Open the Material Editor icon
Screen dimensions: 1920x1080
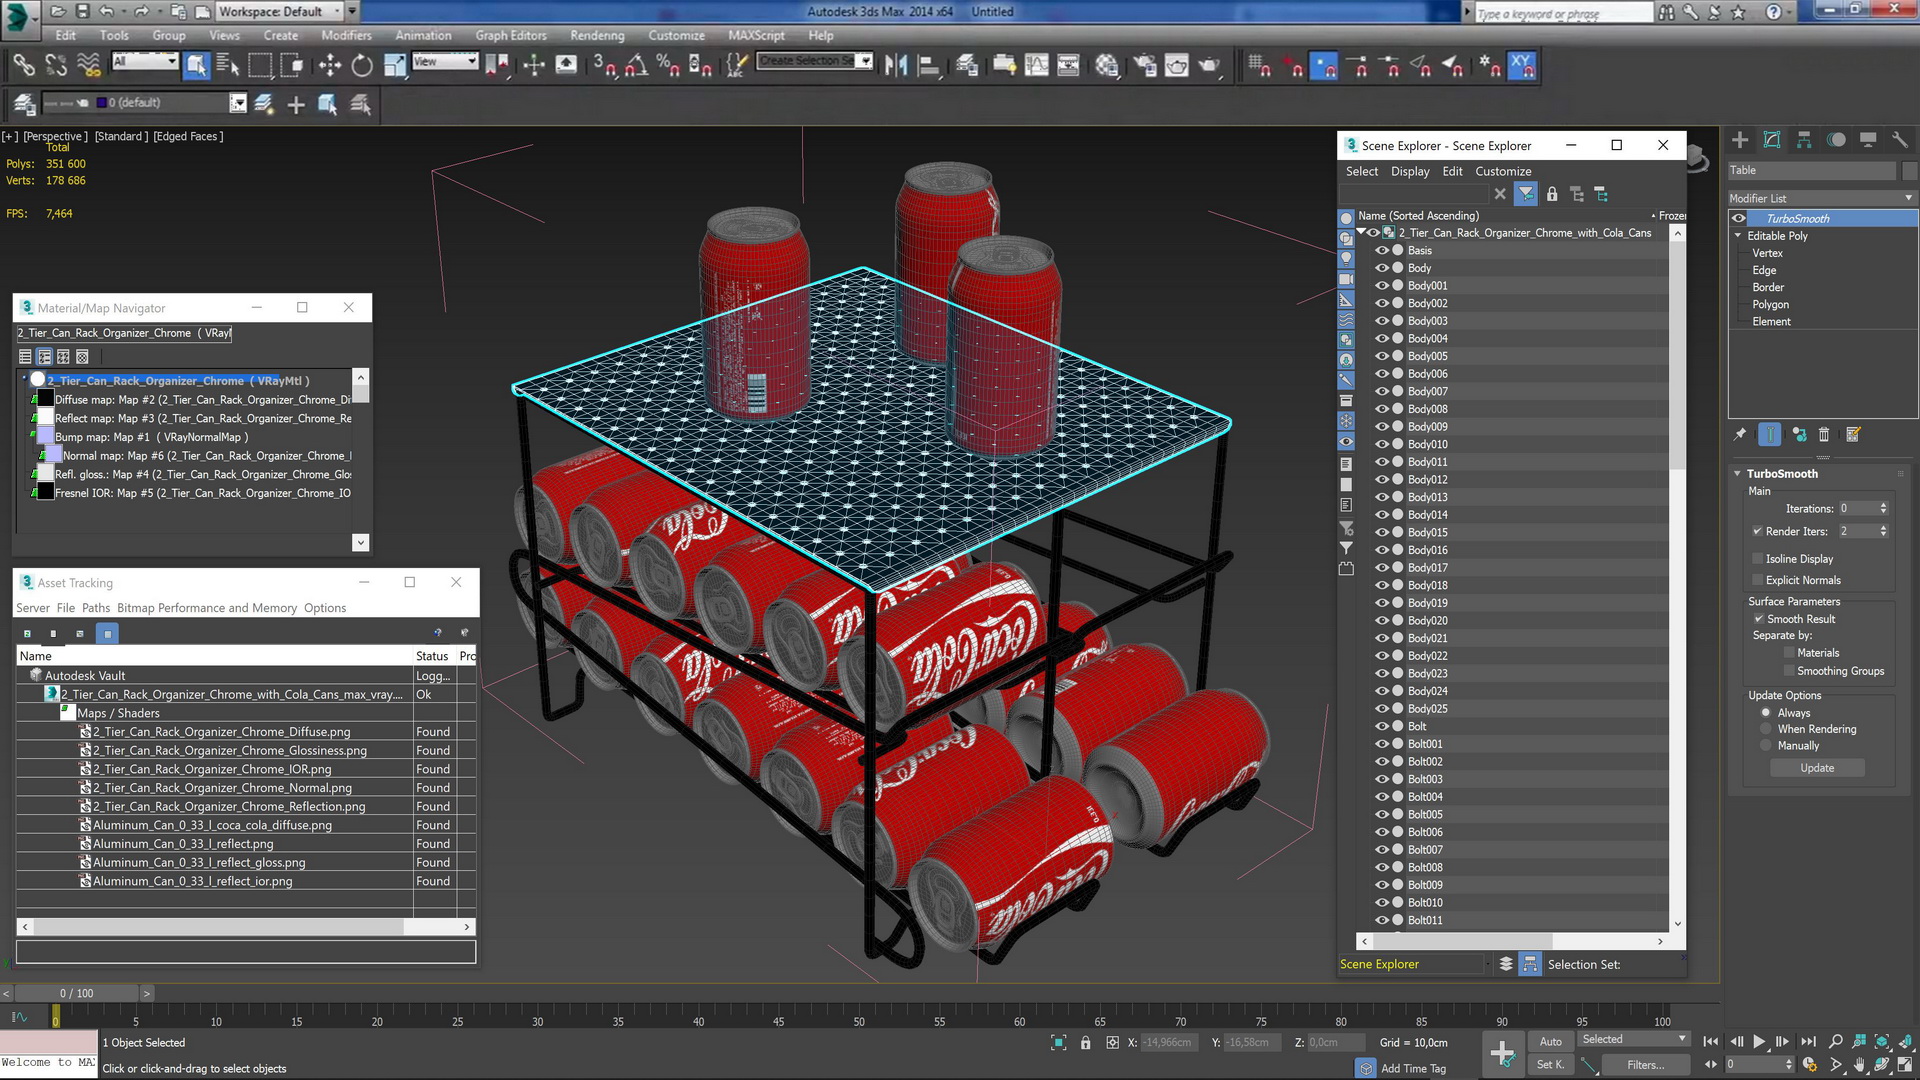click(x=1107, y=66)
